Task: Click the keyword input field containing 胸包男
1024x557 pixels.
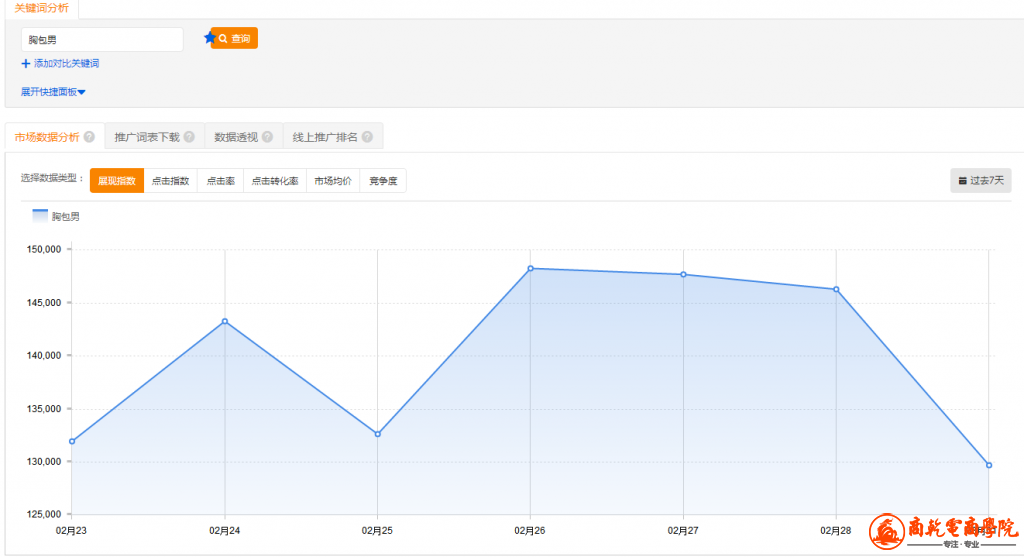Action: click(x=101, y=39)
